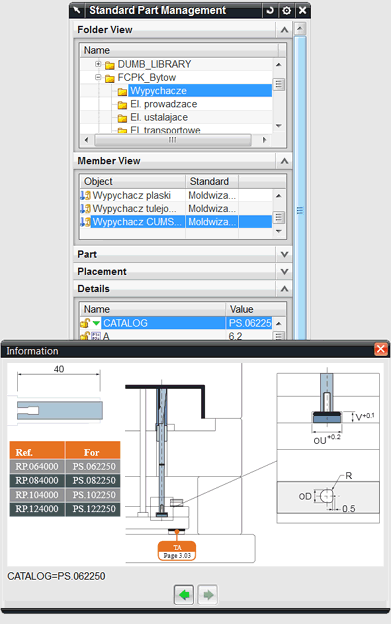The width and height of the screenshot is (391, 624).
Task: Click the Wypychacz plaski object icon
Action: [86, 195]
